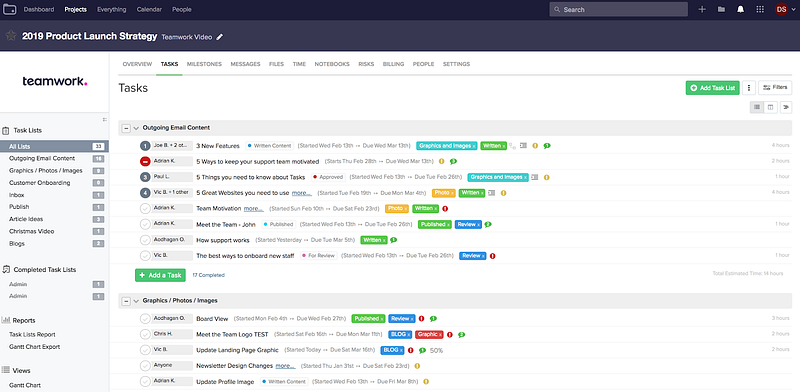
Task: Open the Calendar menu item
Action: click(x=150, y=9)
